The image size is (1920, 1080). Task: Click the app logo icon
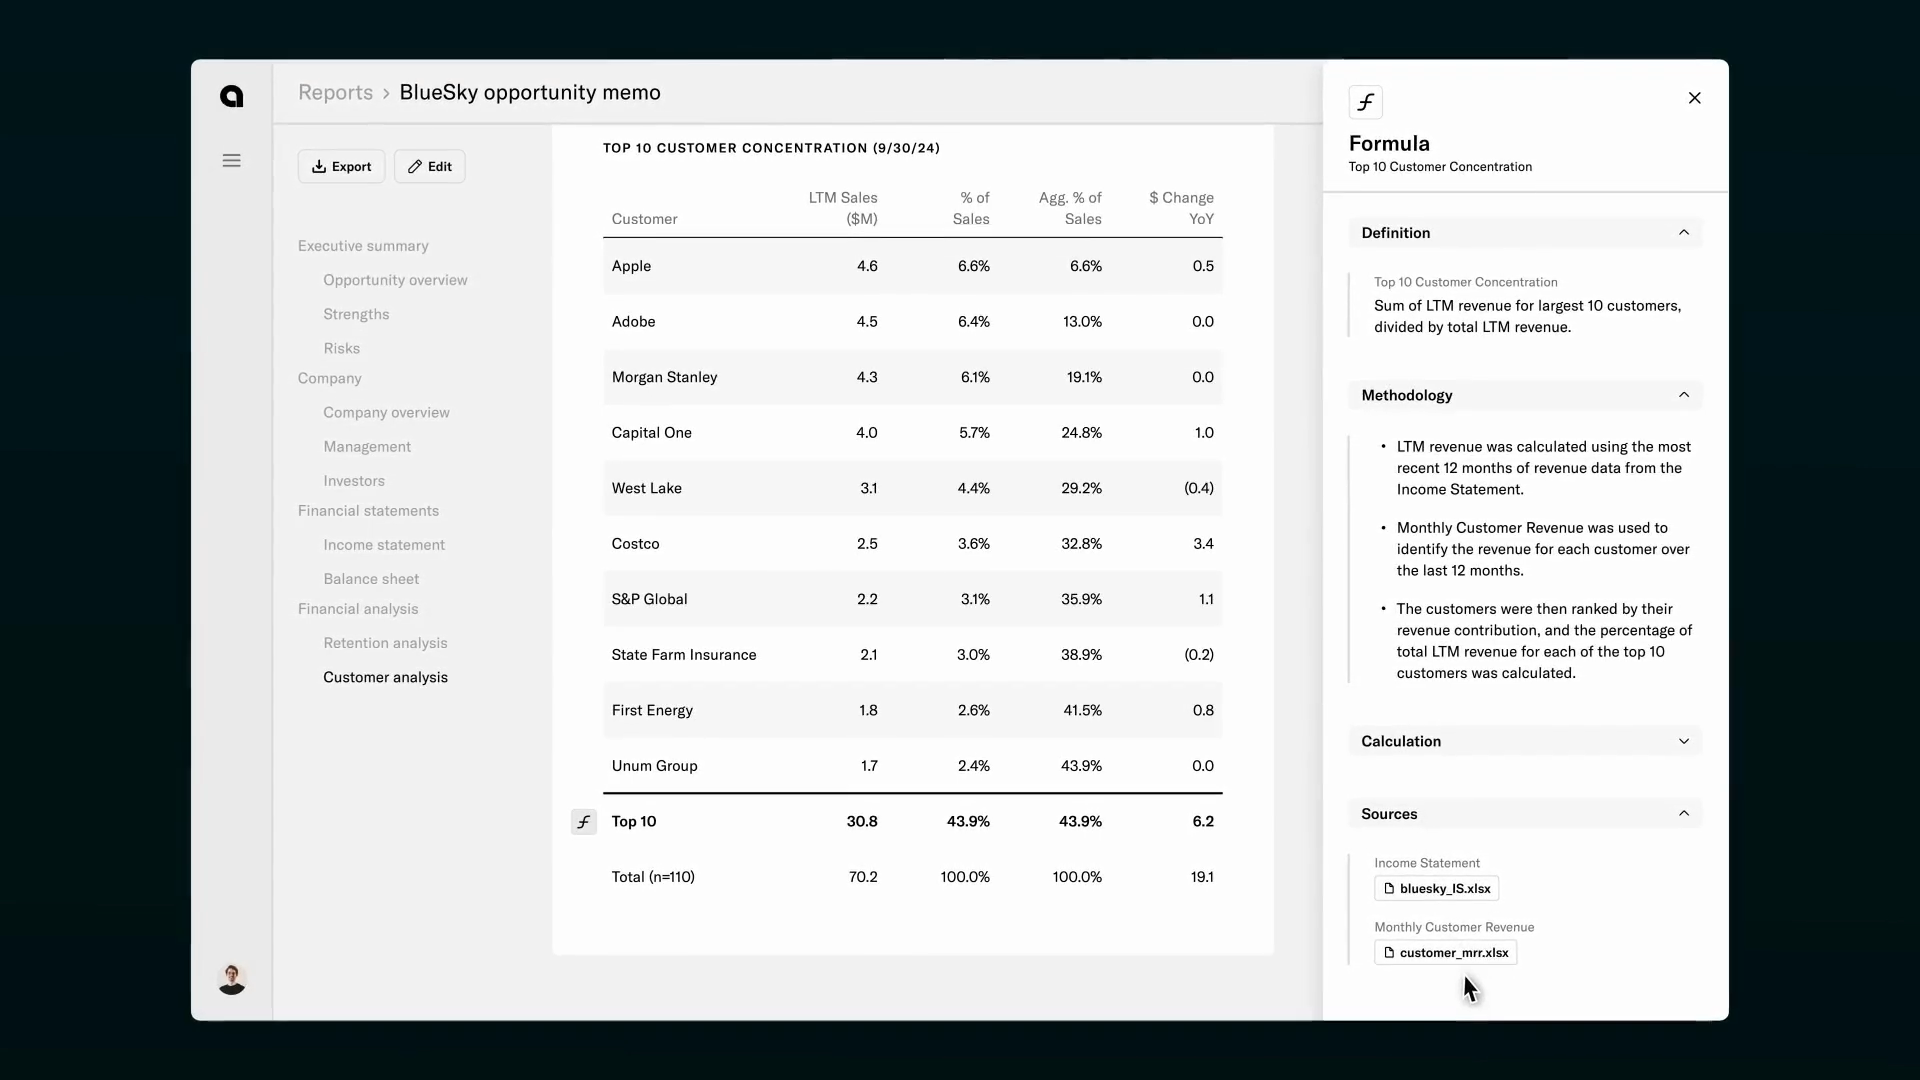coord(231,96)
